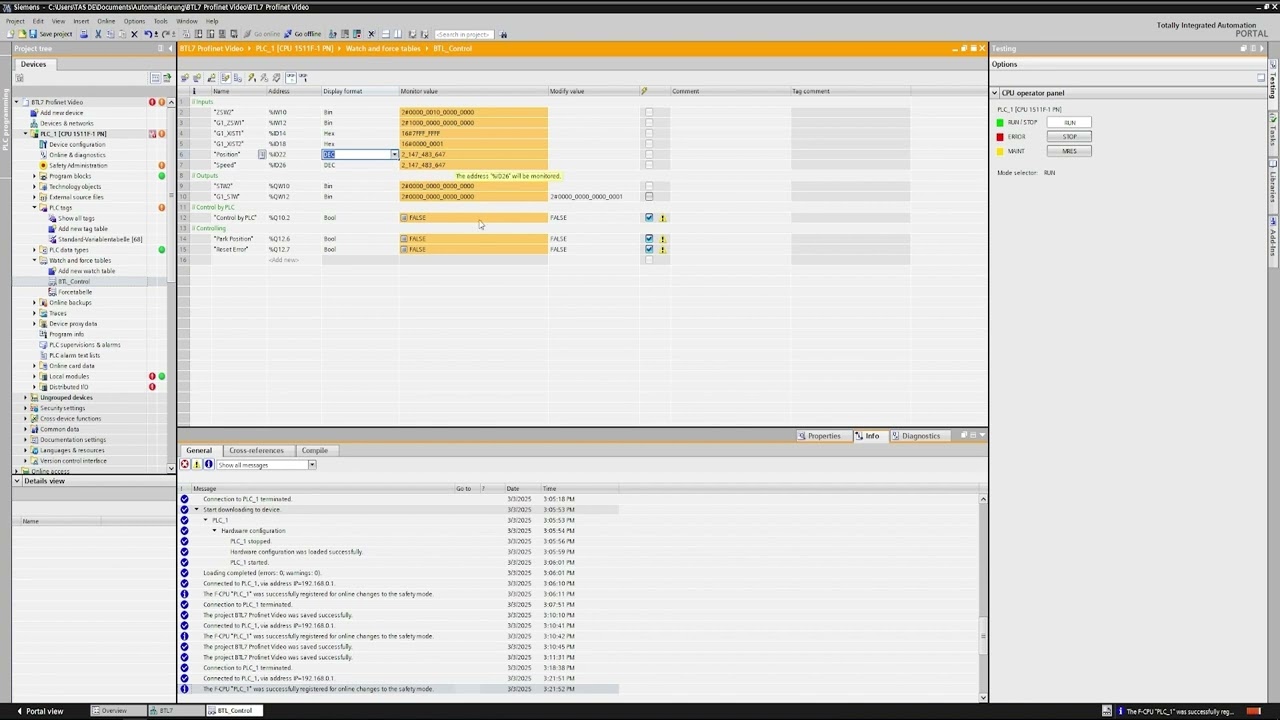Check the modify checkbox for Position row

(x=649, y=154)
